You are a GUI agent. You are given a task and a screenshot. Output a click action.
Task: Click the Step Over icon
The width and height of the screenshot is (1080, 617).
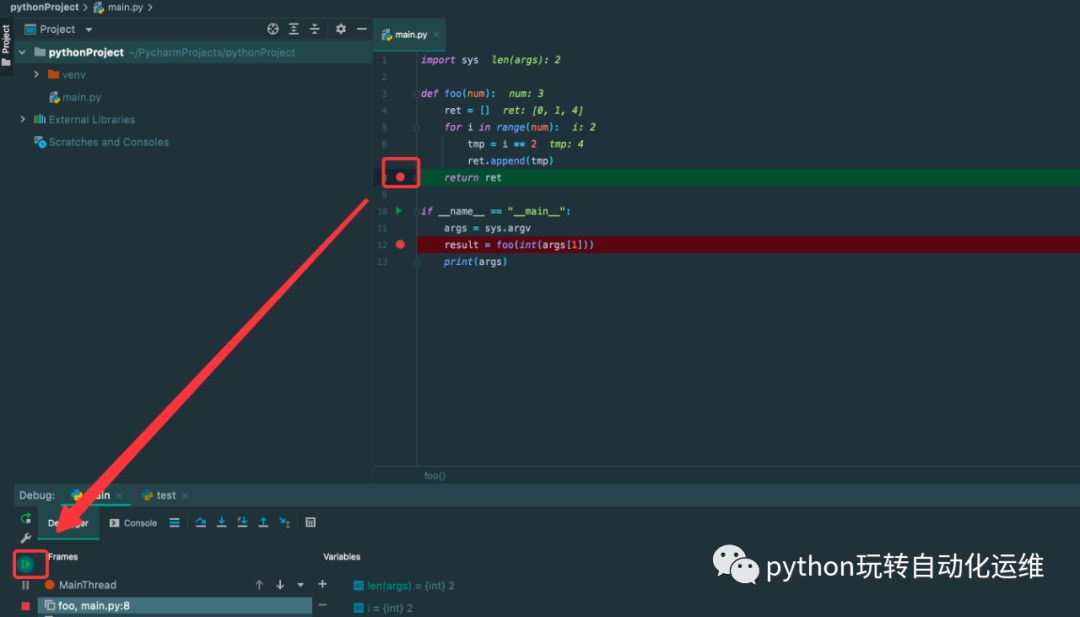[200, 523]
